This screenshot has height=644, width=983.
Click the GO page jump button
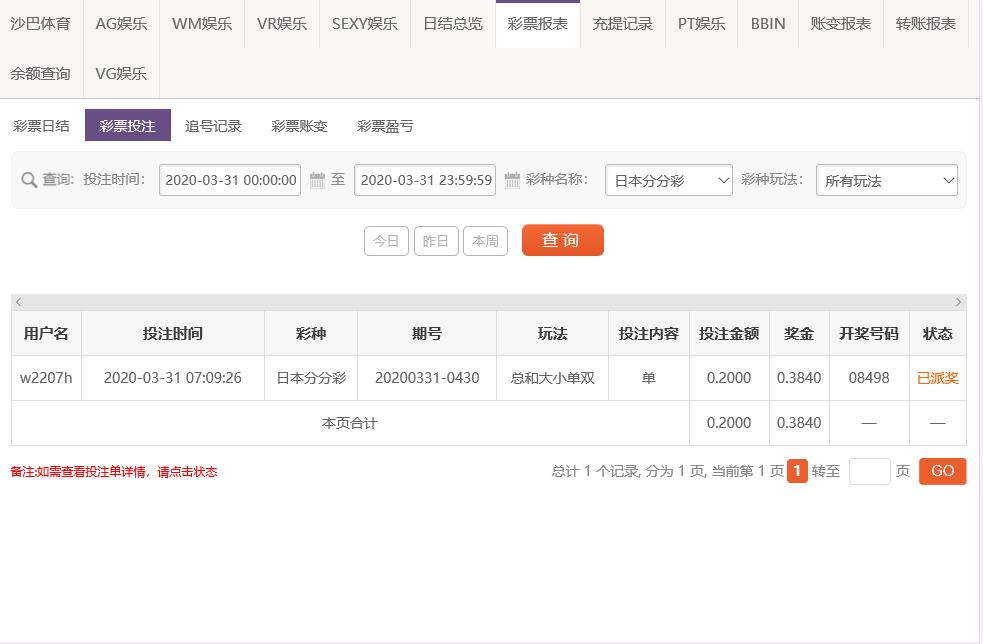tap(942, 471)
